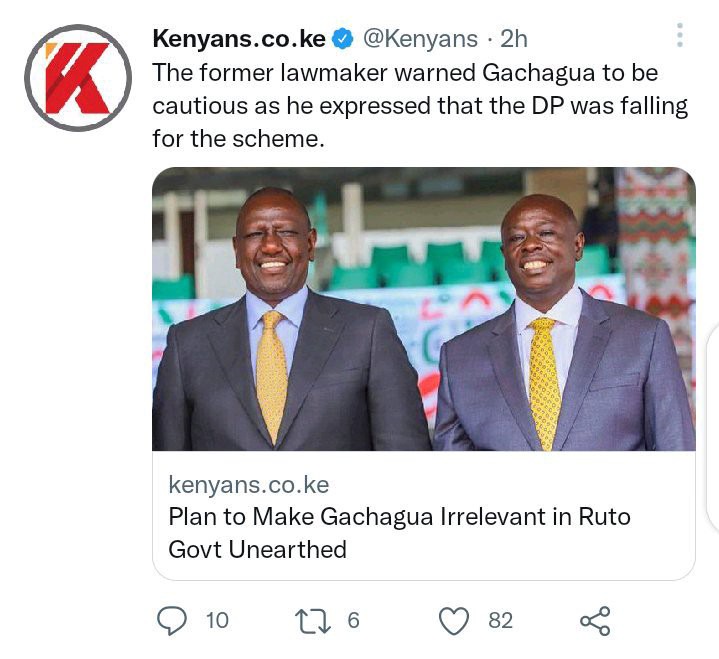Click the tweet text about Gachagua
Screen dimensions: 719x659
click(420, 105)
